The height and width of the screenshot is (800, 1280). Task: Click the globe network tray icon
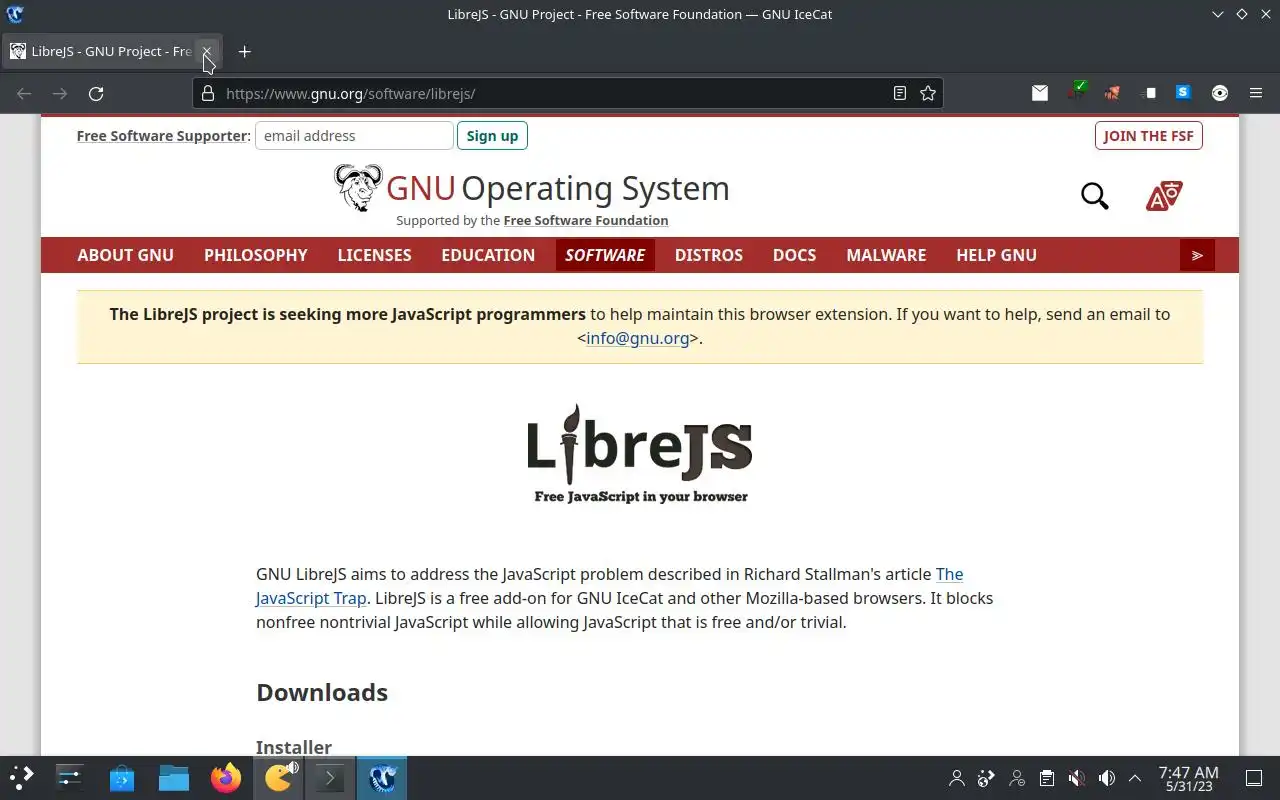(987, 778)
